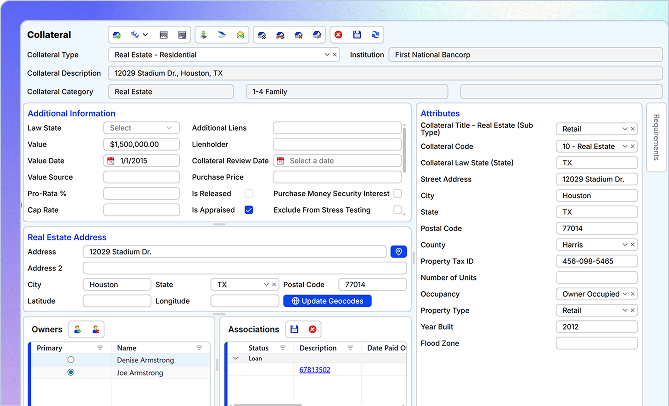Click the calendar icon for Value Date
The width and height of the screenshot is (669, 406).
coord(110,161)
